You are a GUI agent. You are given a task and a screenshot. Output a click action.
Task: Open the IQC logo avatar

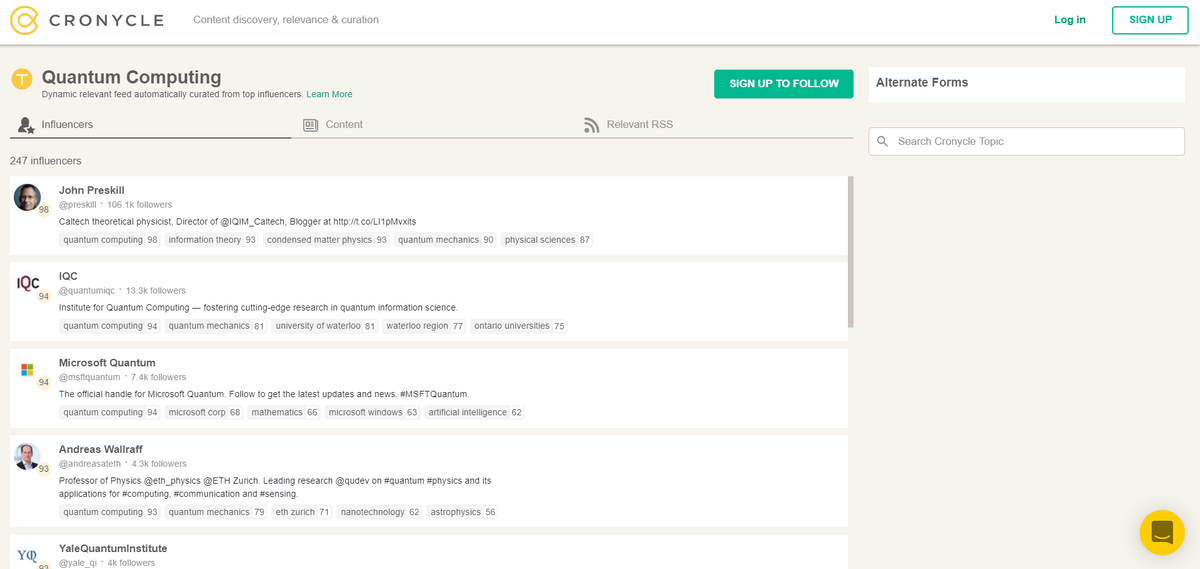click(28, 283)
